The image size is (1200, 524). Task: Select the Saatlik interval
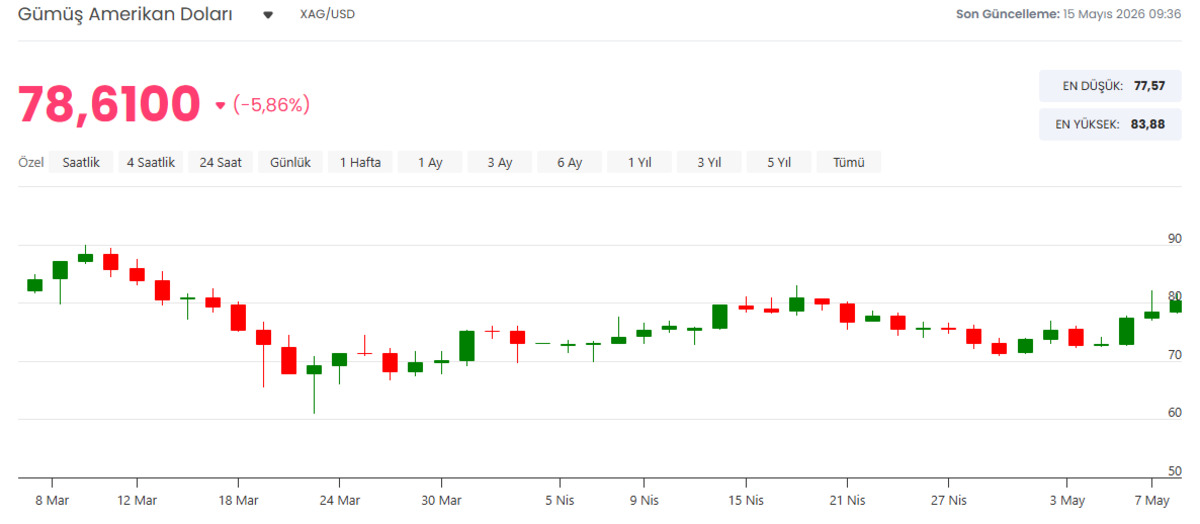[x=81, y=162]
